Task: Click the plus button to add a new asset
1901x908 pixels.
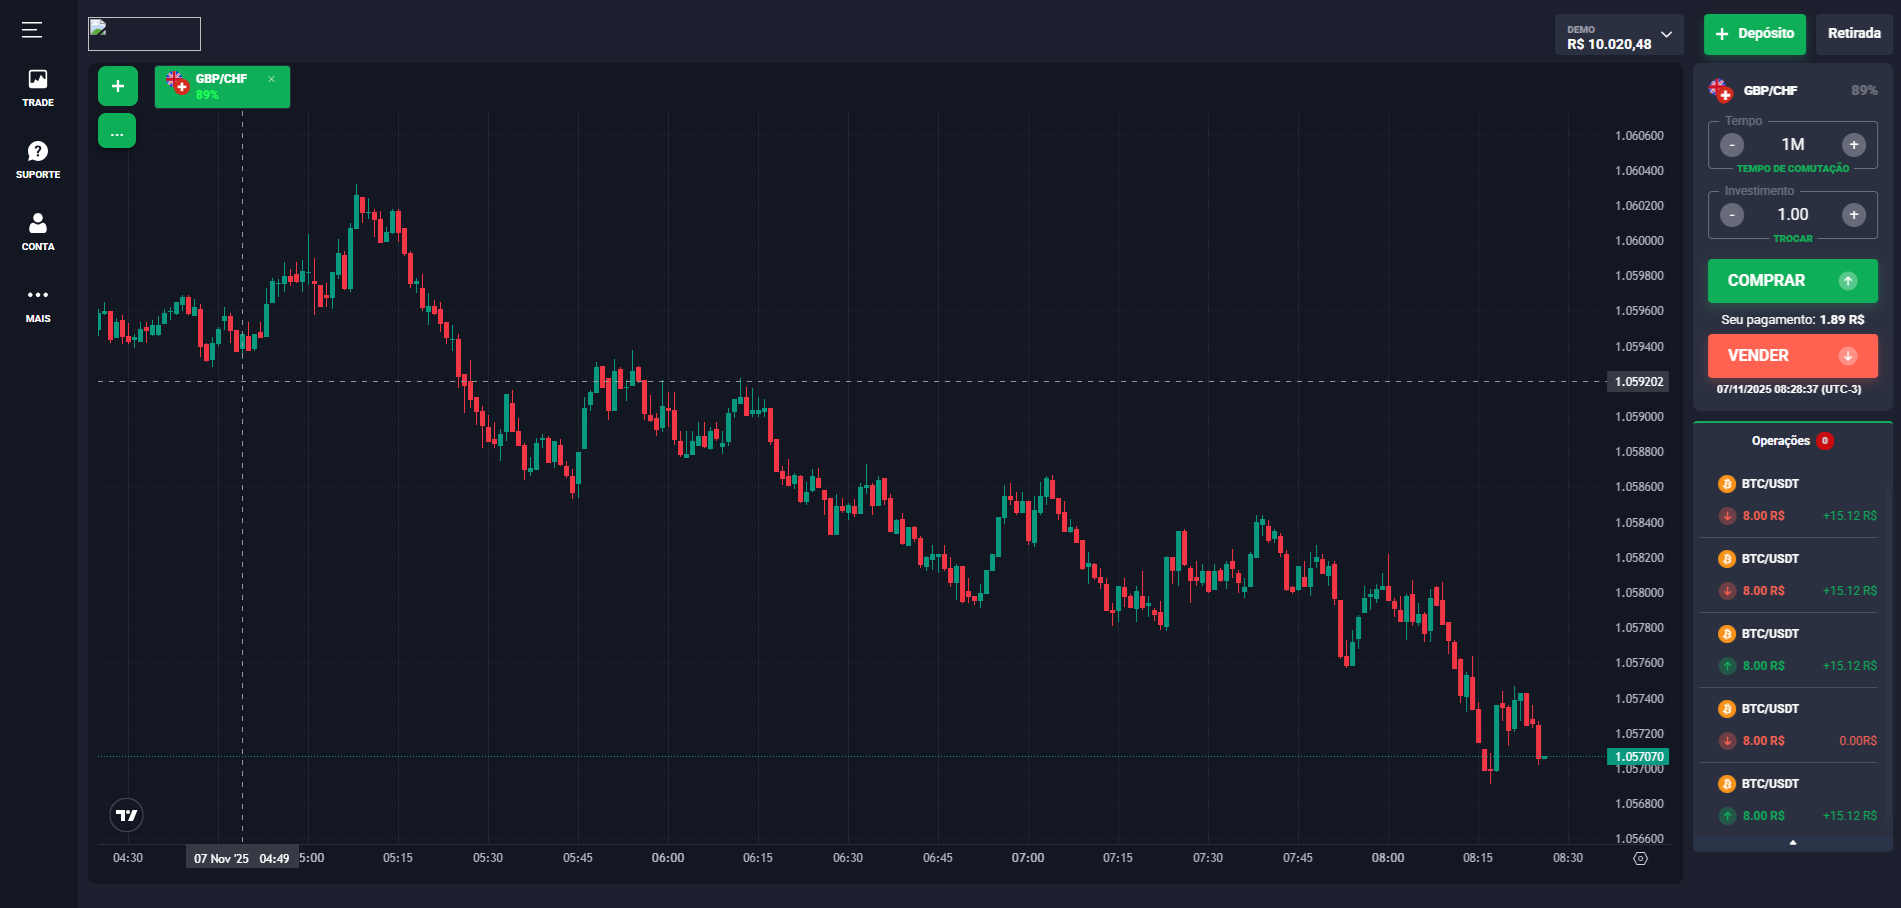Action: coord(117,86)
